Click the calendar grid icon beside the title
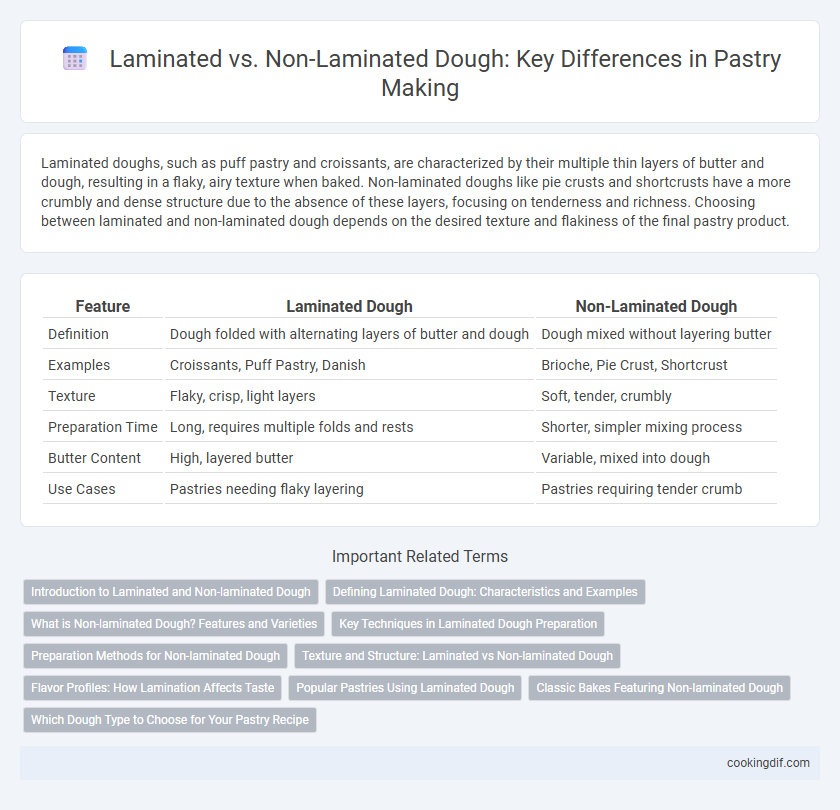Image resolution: width=840 pixels, height=810 pixels. (74, 58)
